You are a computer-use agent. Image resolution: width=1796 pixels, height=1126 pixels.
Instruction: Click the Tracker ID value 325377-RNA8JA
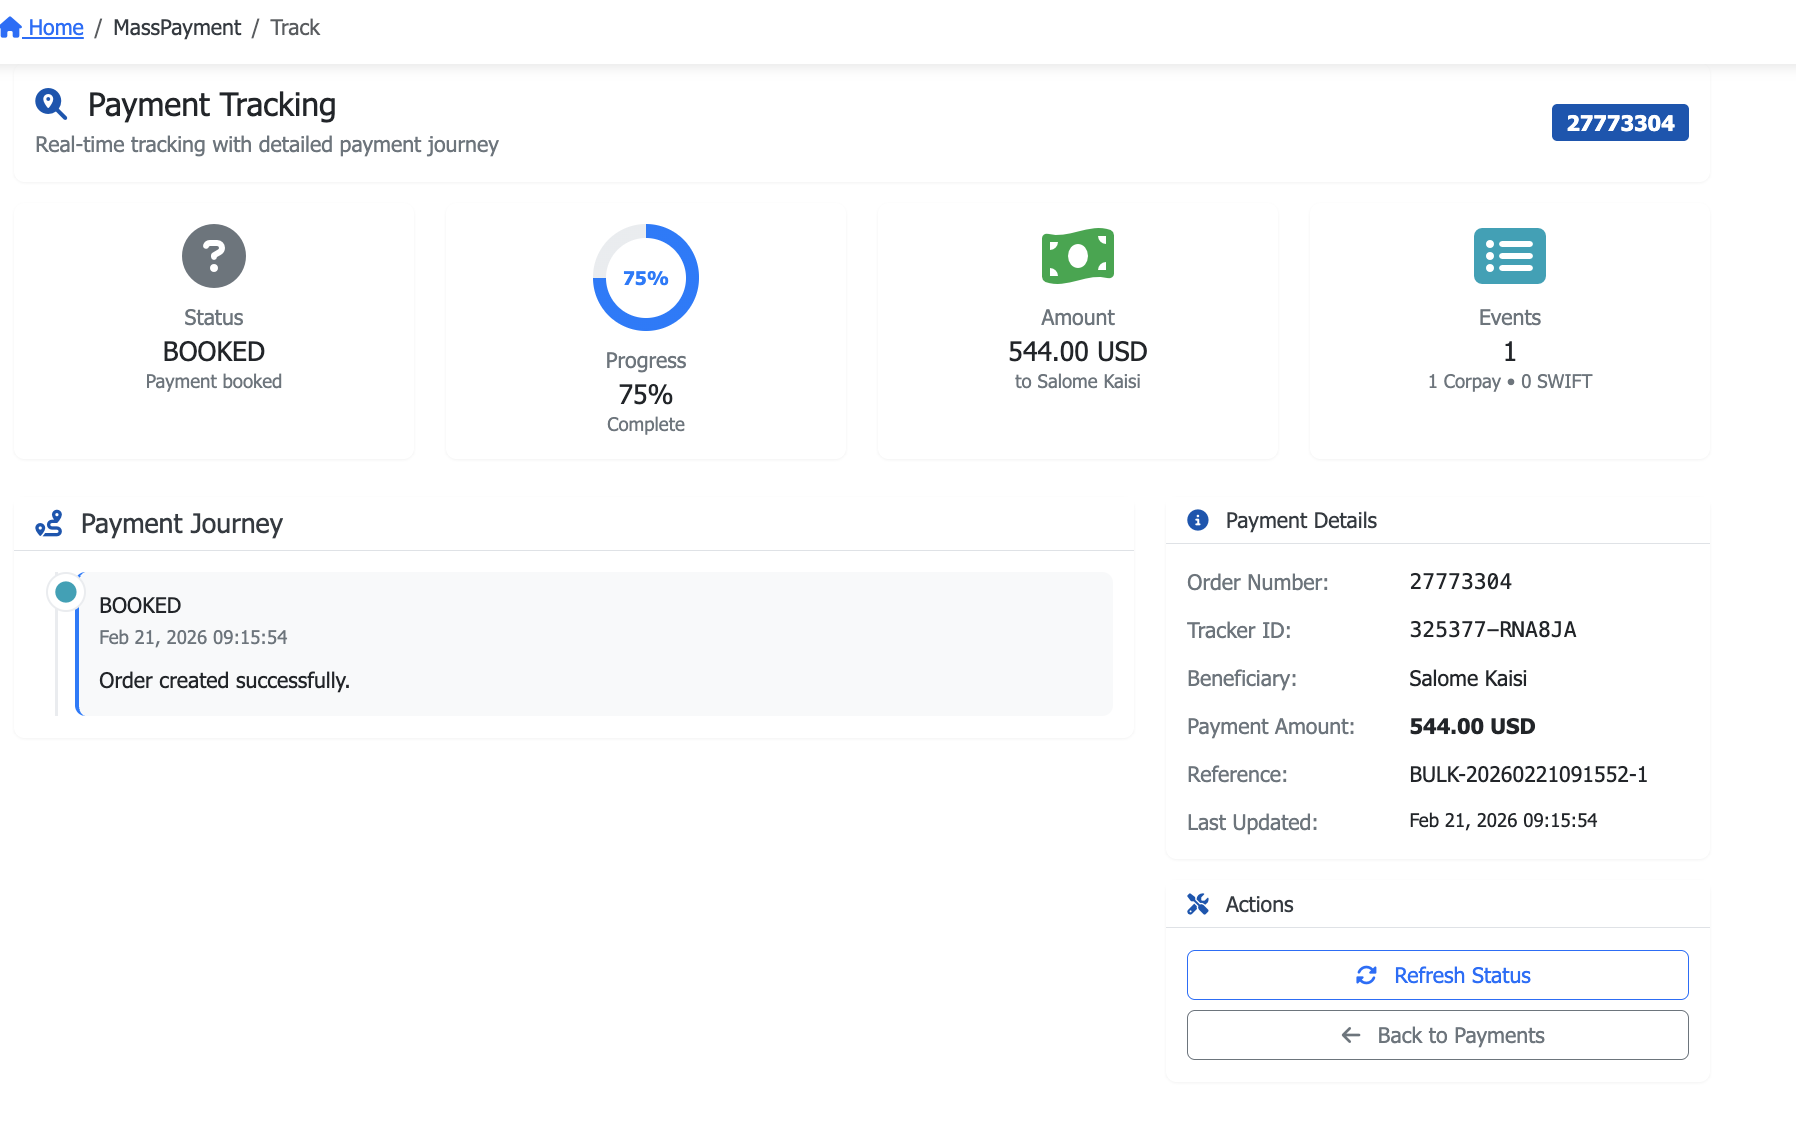[1492, 630]
